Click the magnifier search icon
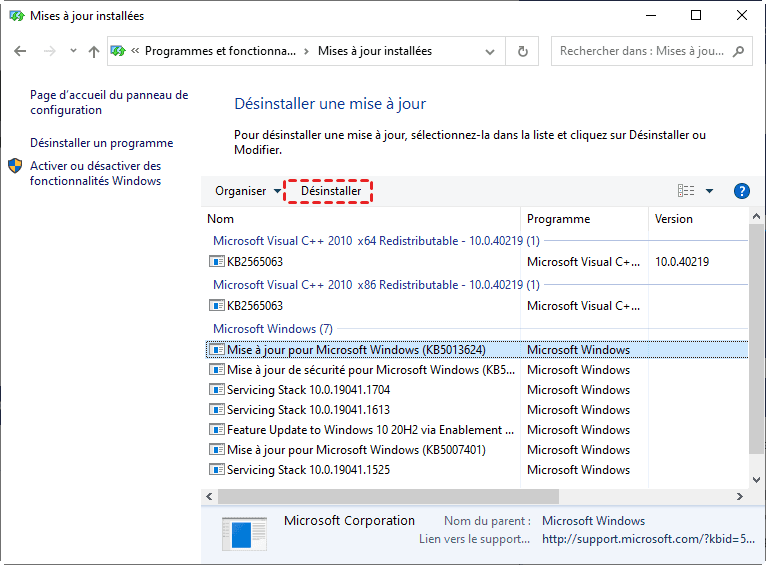The height and width of the screenshot is (565, 766). click(x=739, y=51)
